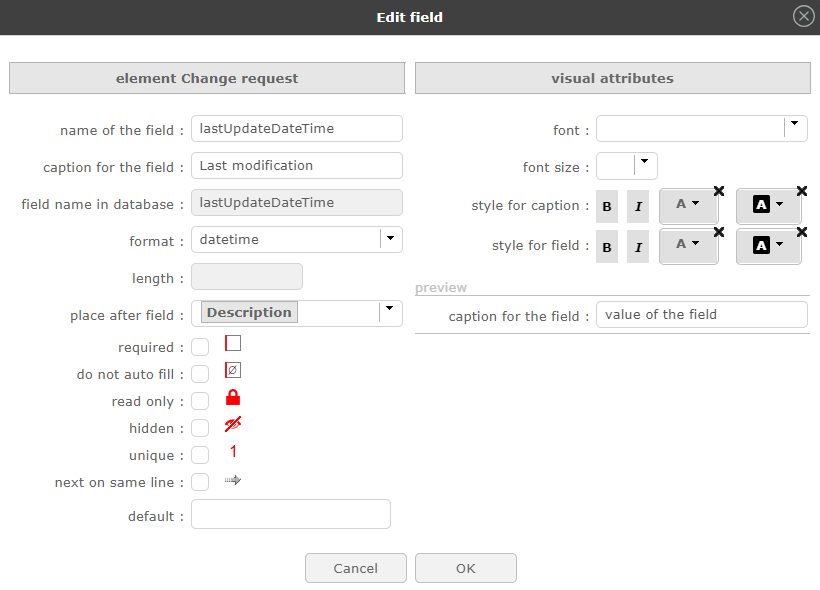Open the font size dropdown
The height and width of the screenshot is (590, 820).
click(x=645, y=165)
